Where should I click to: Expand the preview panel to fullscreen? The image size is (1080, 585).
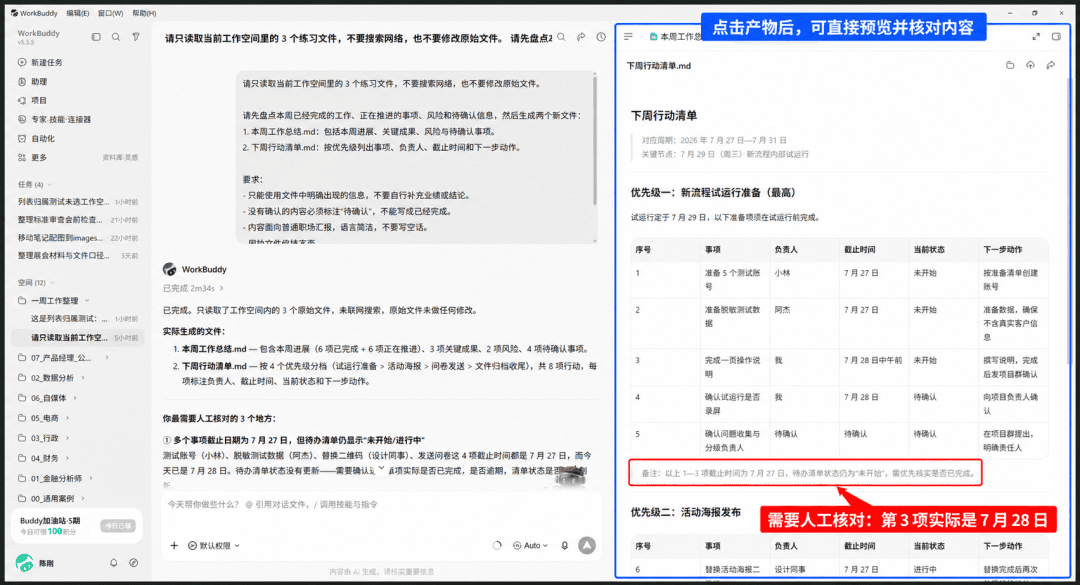tap(1036, 37)
